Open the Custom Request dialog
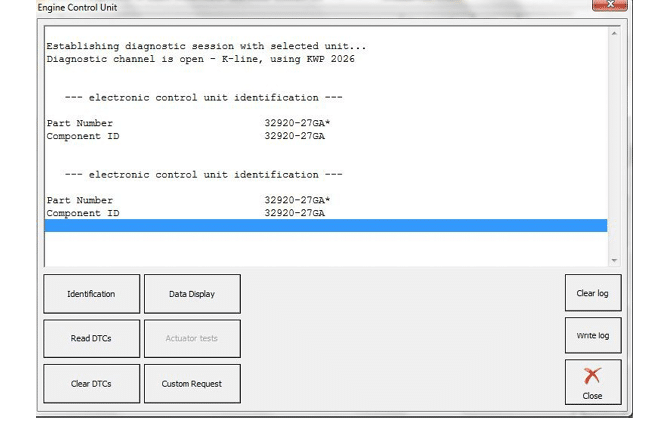Viewport: 670px width, 424px height. pyautogui.click(x=192, y=383)
